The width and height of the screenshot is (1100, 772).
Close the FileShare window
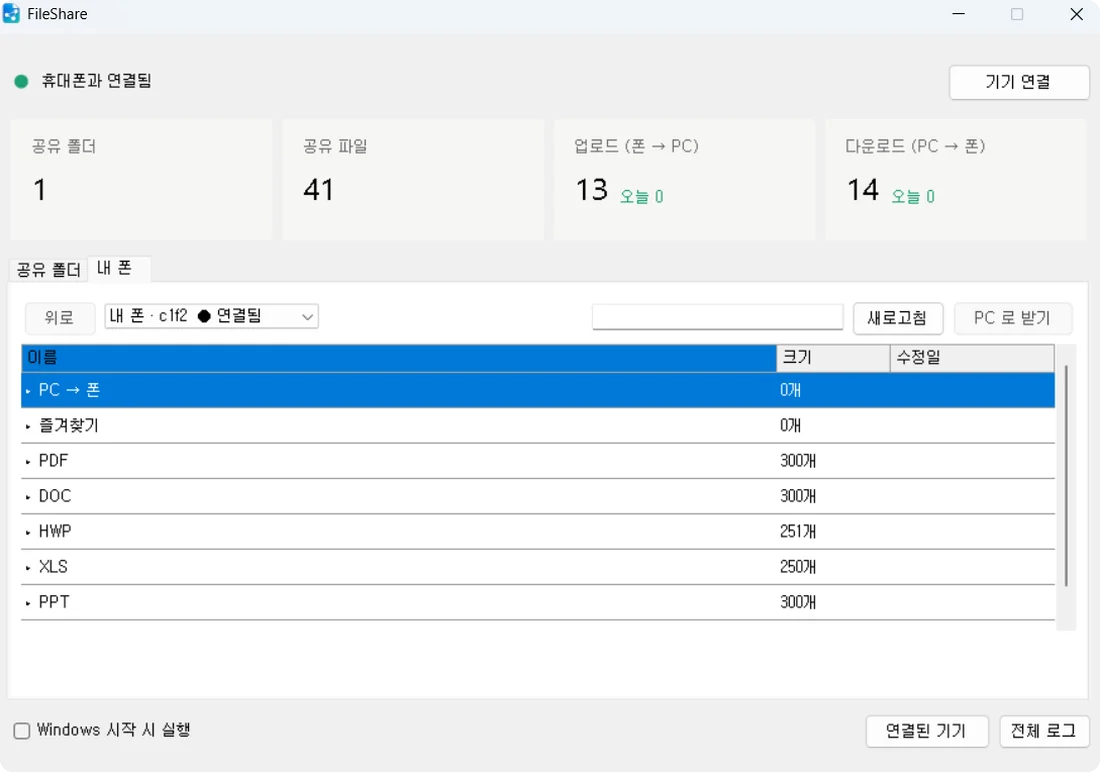pyautogui.click(x=1077, y=14)
